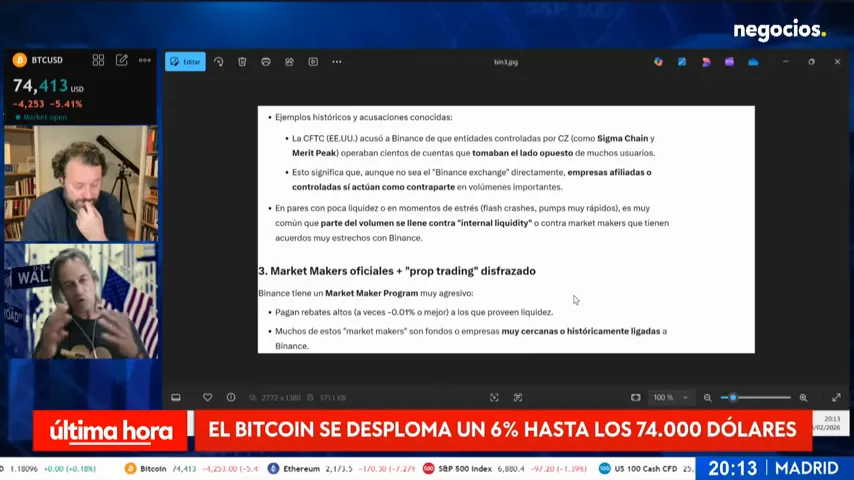Zoom in with the plus magnifier
Image resolution: width=854 pixels, height=480 pixels.
pyautogui.click(x=803, y=398)
